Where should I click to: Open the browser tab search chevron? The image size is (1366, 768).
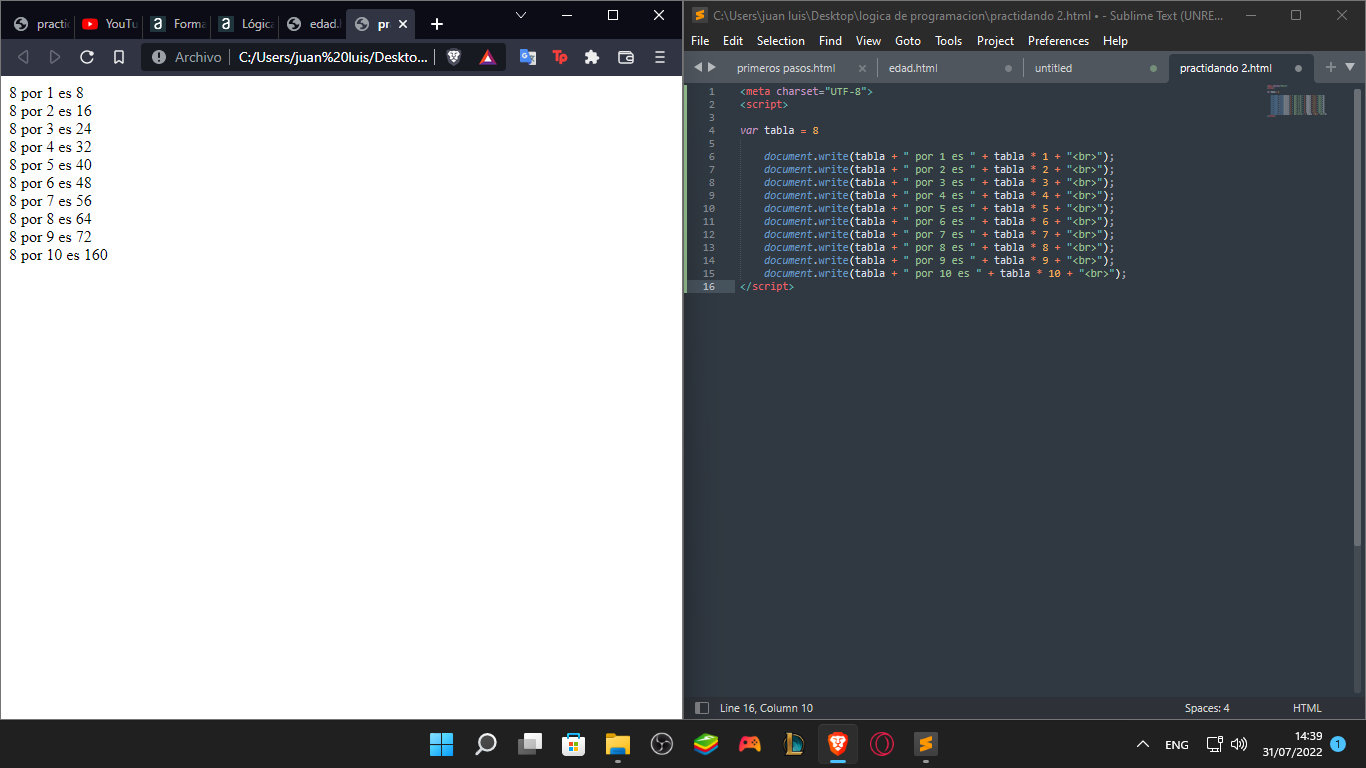coord(521,15)
